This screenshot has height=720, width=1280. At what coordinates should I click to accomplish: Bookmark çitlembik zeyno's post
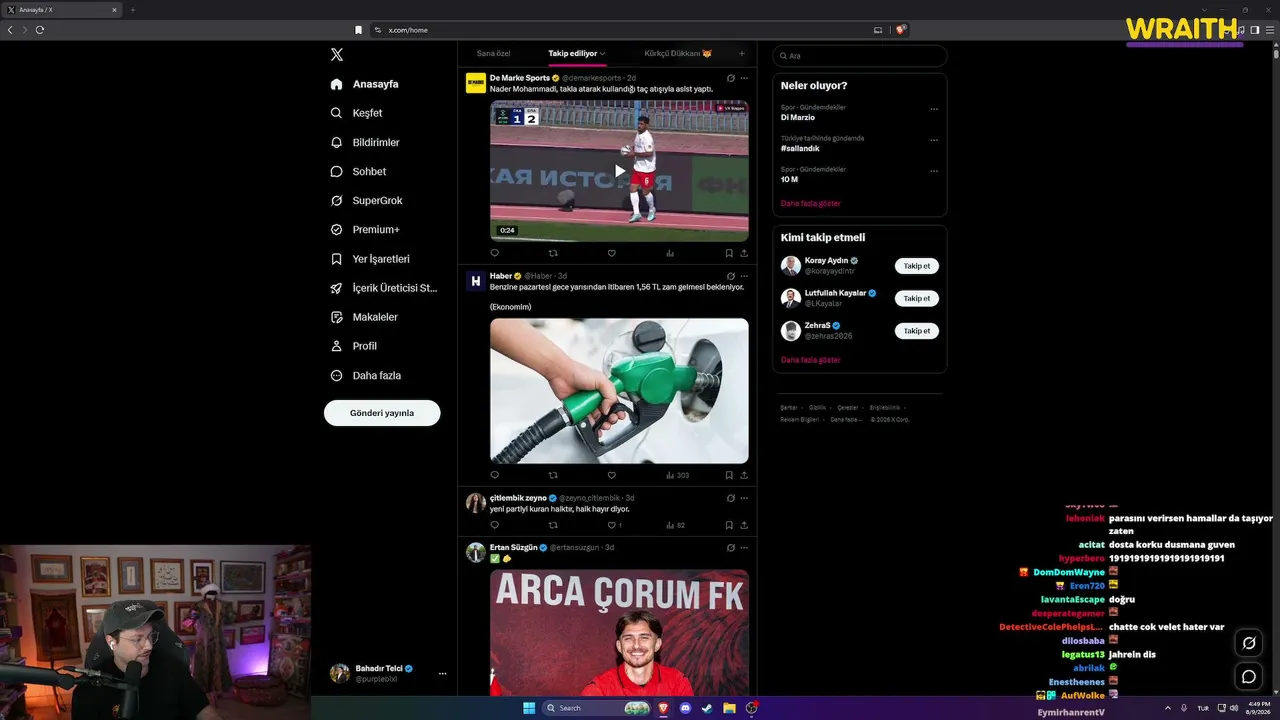coord(729,525)
